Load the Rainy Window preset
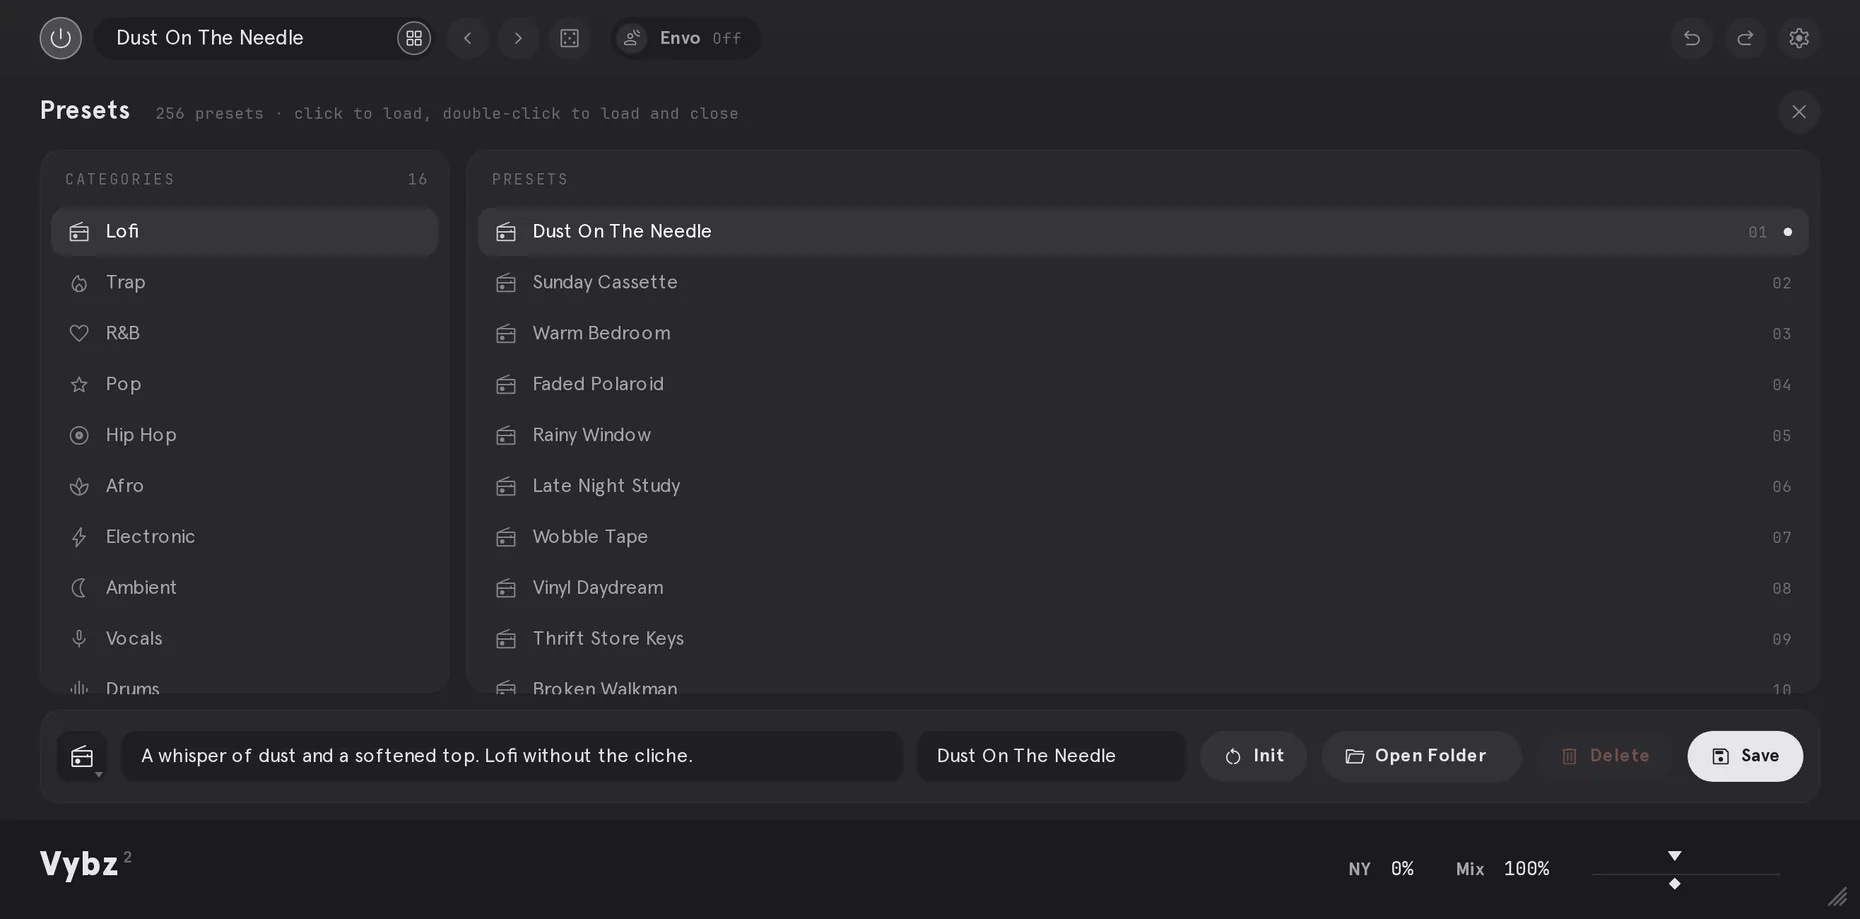 (x=1143, y=435)
